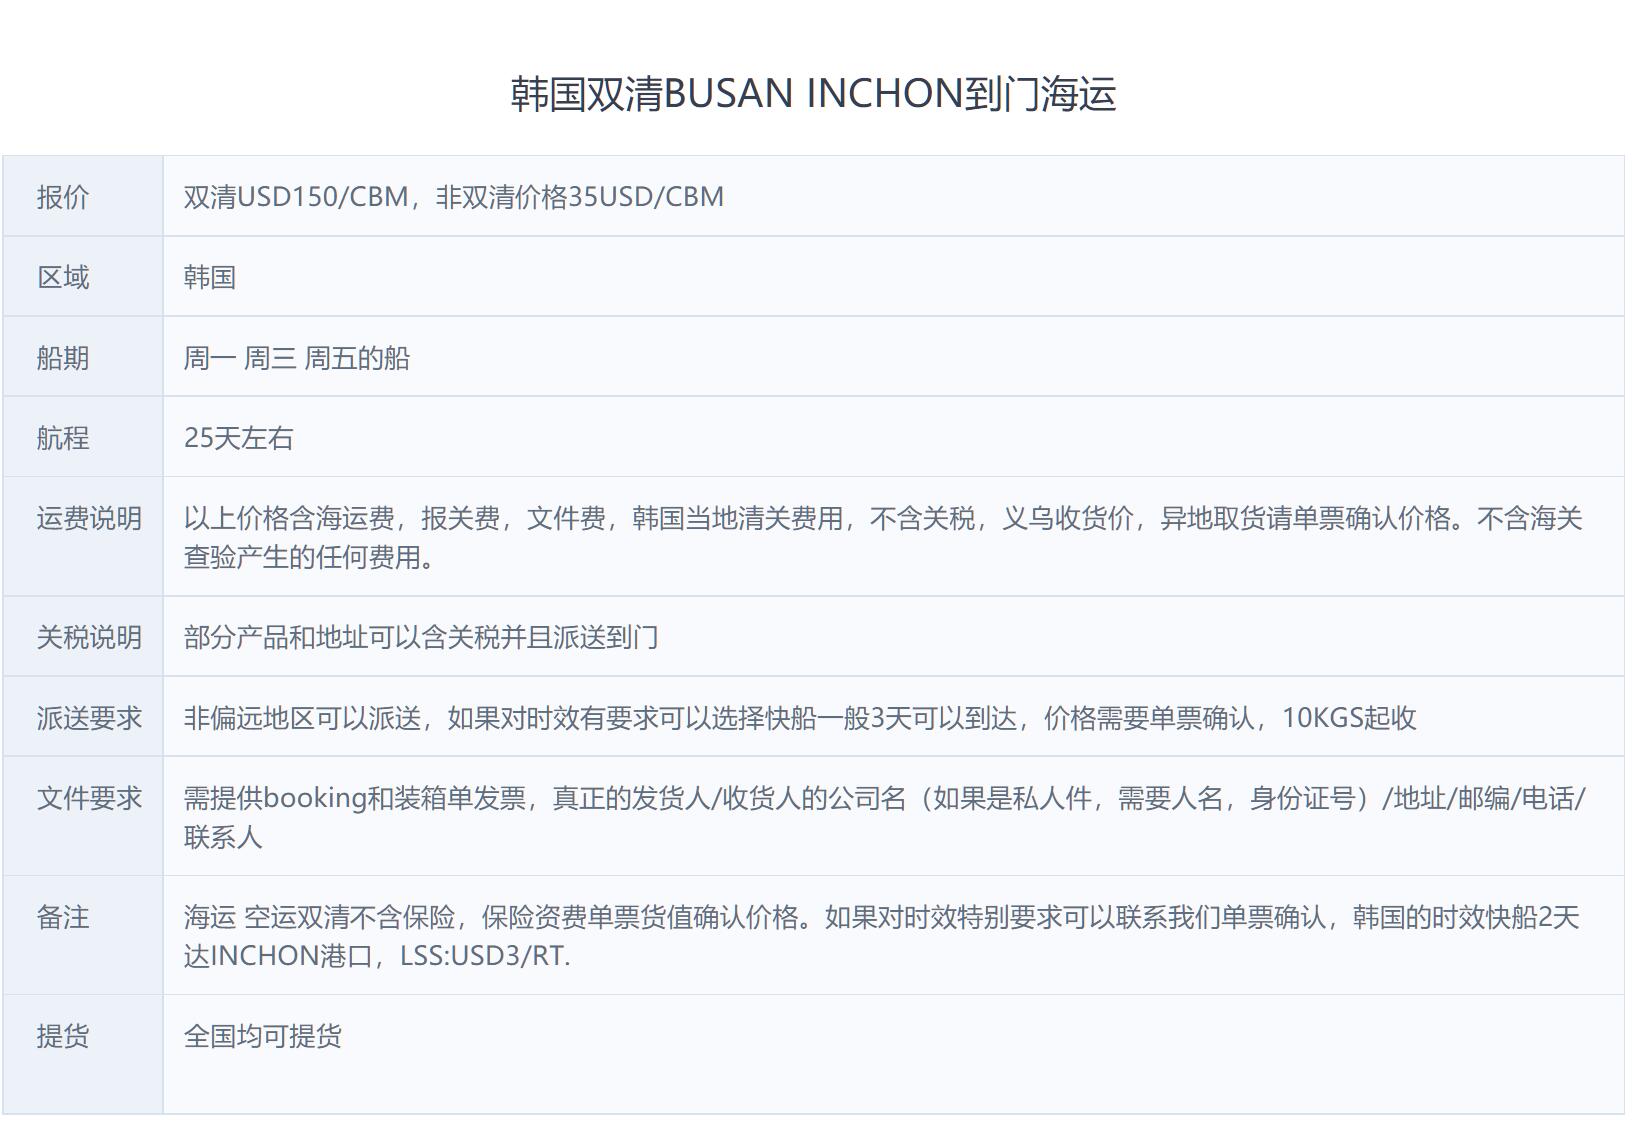Click the 运费说明 row label

89,518
